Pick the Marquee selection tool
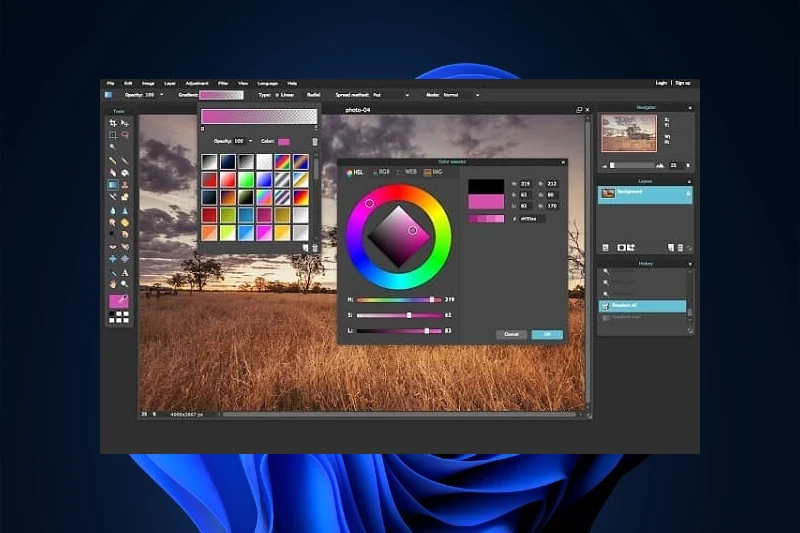Viewport: 800px width, 533px height. (113, 135)
